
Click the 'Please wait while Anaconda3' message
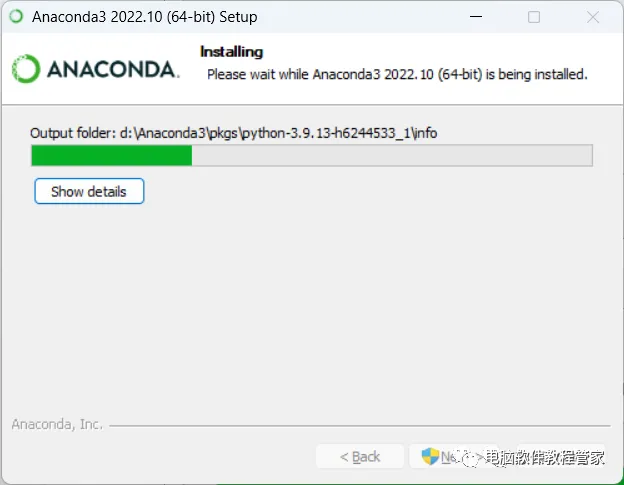coord(397,74)
